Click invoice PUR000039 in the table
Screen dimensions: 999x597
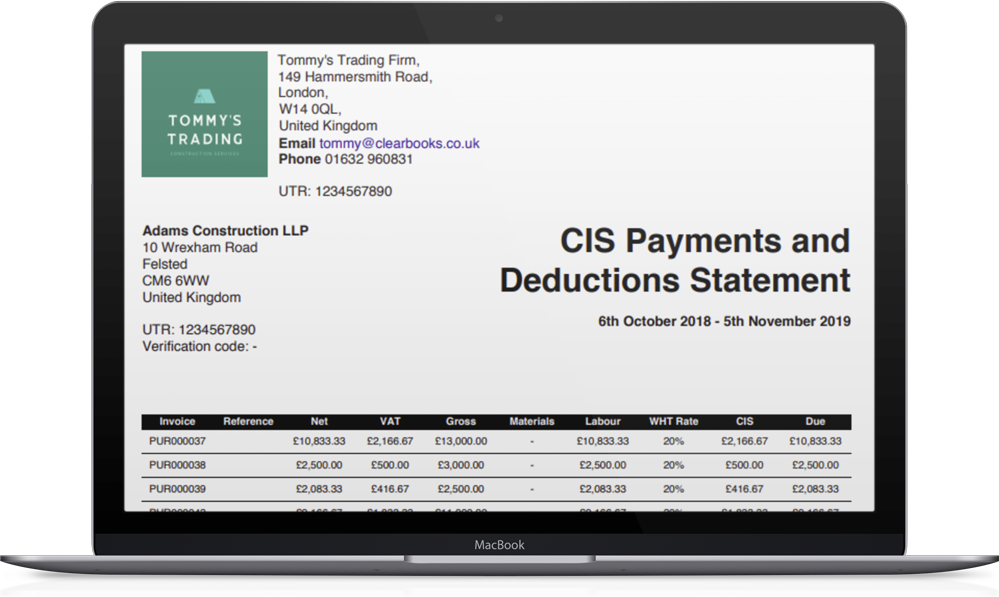177,489
